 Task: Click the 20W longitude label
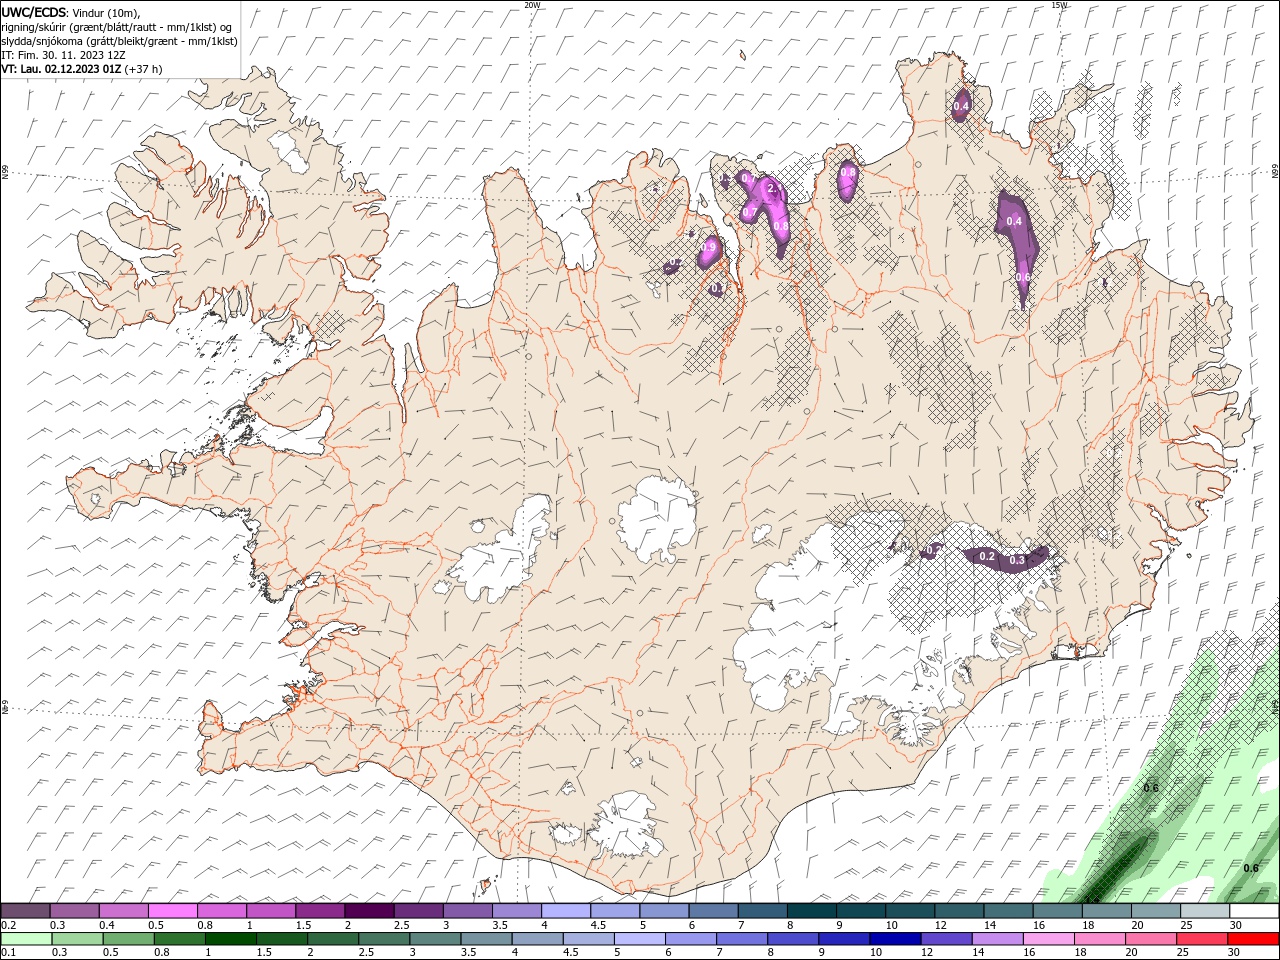coord(532,5)
